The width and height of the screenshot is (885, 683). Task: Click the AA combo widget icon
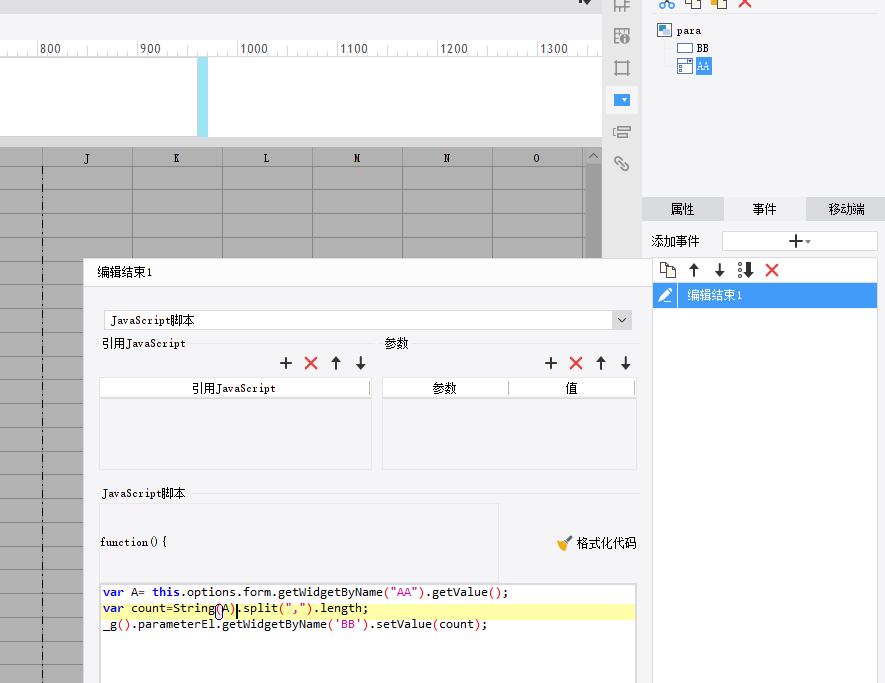coord(685,66)
